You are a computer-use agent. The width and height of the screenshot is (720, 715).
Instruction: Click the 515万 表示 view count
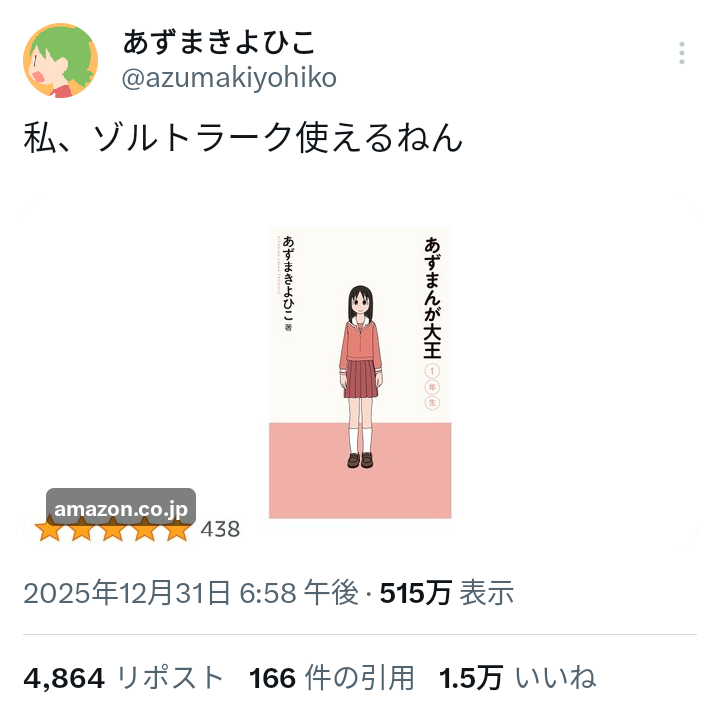(446, 593)
